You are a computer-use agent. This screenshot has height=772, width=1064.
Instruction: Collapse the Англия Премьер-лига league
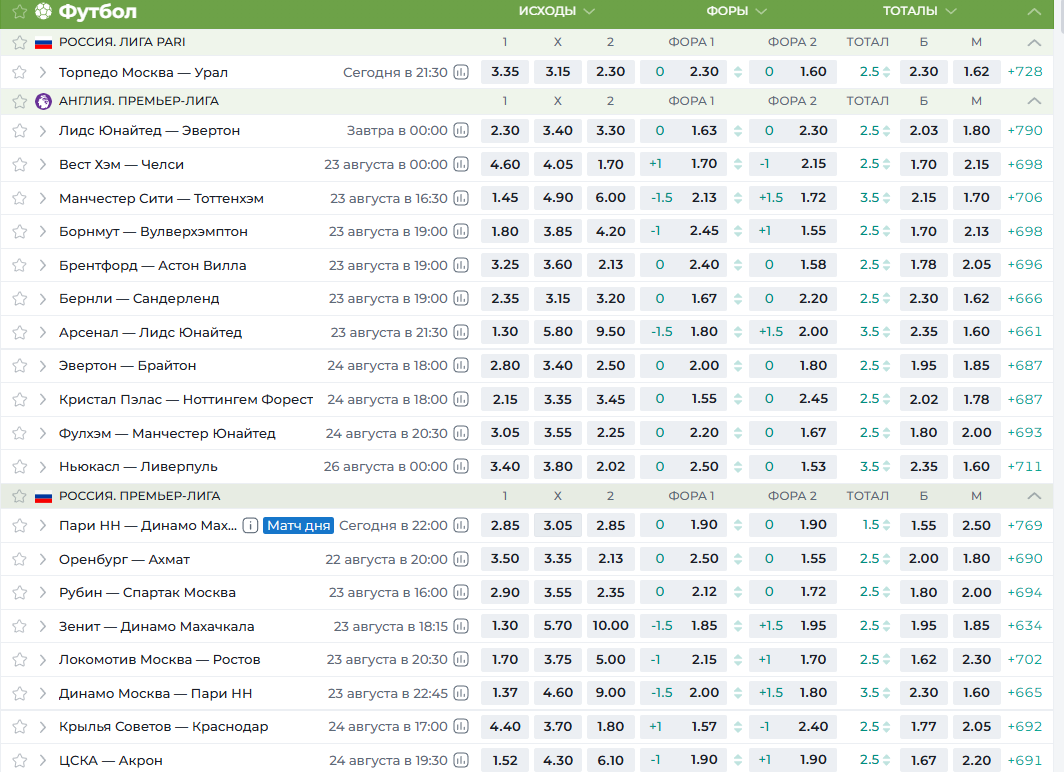[x=1033, y=101]
